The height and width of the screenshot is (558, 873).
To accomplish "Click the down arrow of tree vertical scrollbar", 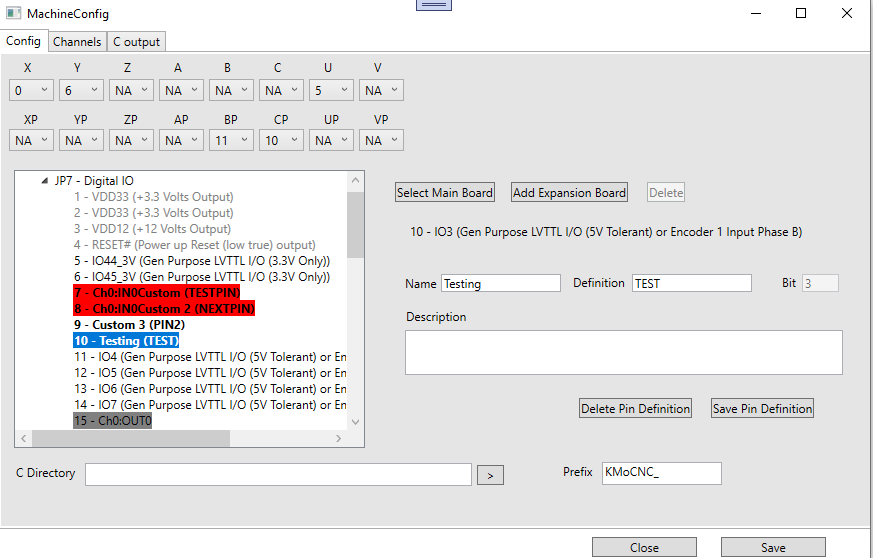I will [356, 422].
